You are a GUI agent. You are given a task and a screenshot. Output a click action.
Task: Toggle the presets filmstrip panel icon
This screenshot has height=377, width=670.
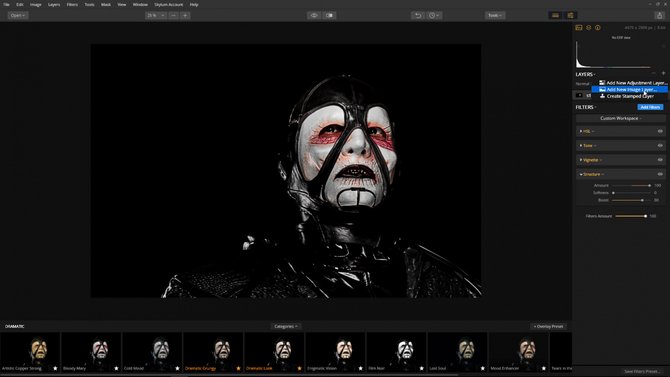click(x=555, y=15)
